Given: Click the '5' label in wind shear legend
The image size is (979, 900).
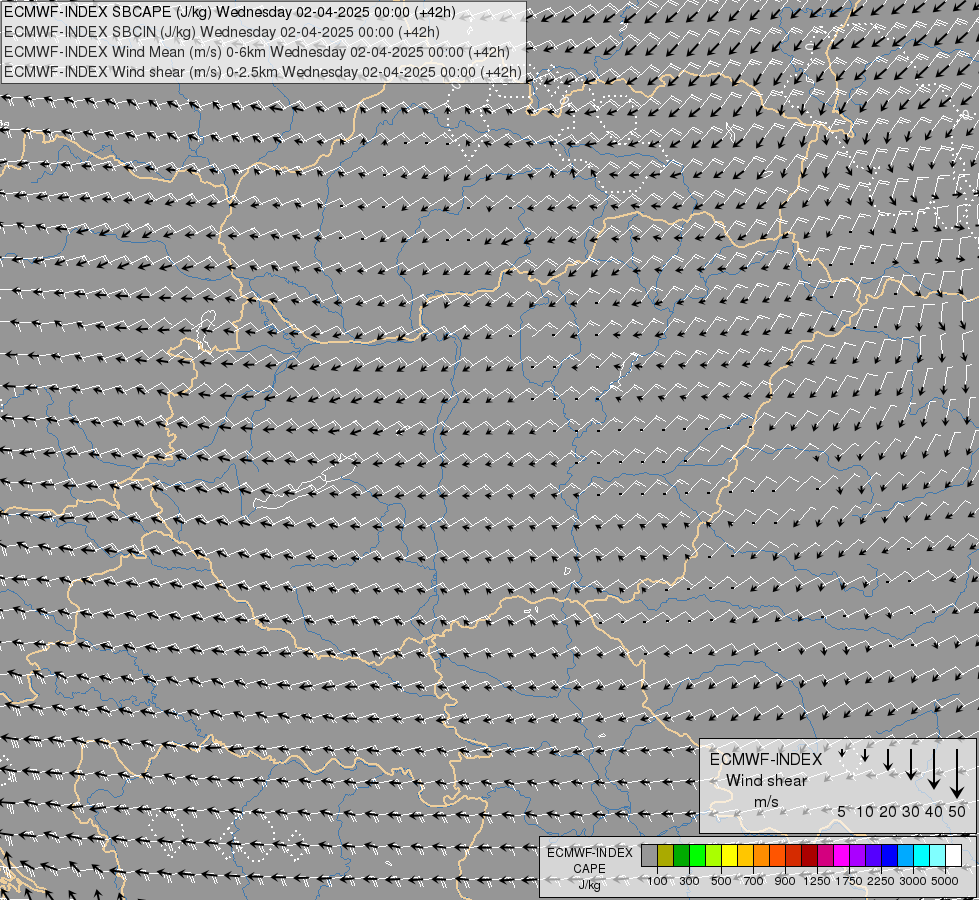Looking at the screenshot, I should click(x=842, y=811).
